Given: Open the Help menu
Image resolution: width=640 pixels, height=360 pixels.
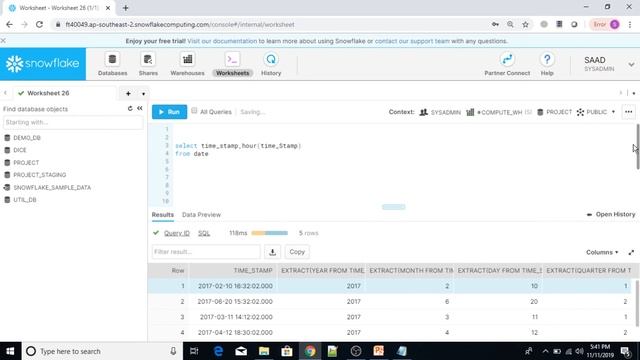Looking at the screenshot, I should (x=547, y=64).
